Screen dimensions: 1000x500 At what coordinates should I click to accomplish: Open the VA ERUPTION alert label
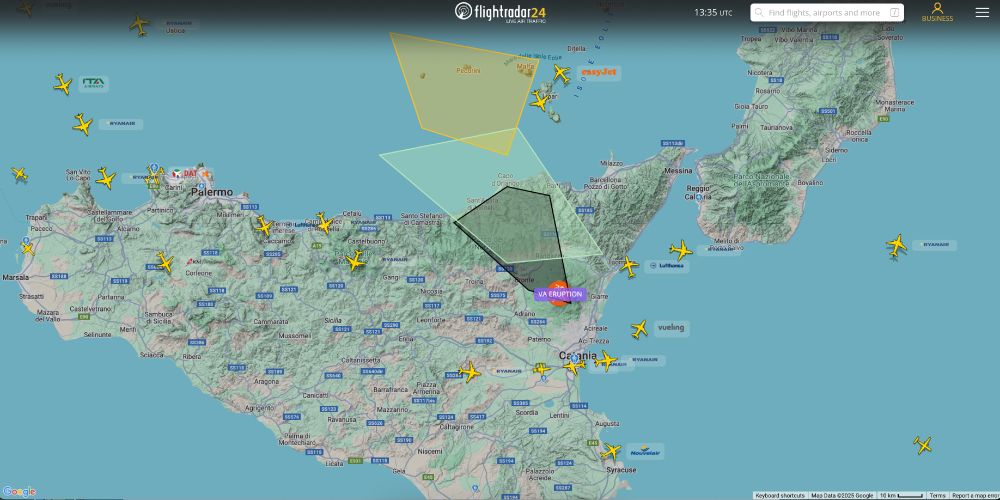pos(560,294)
